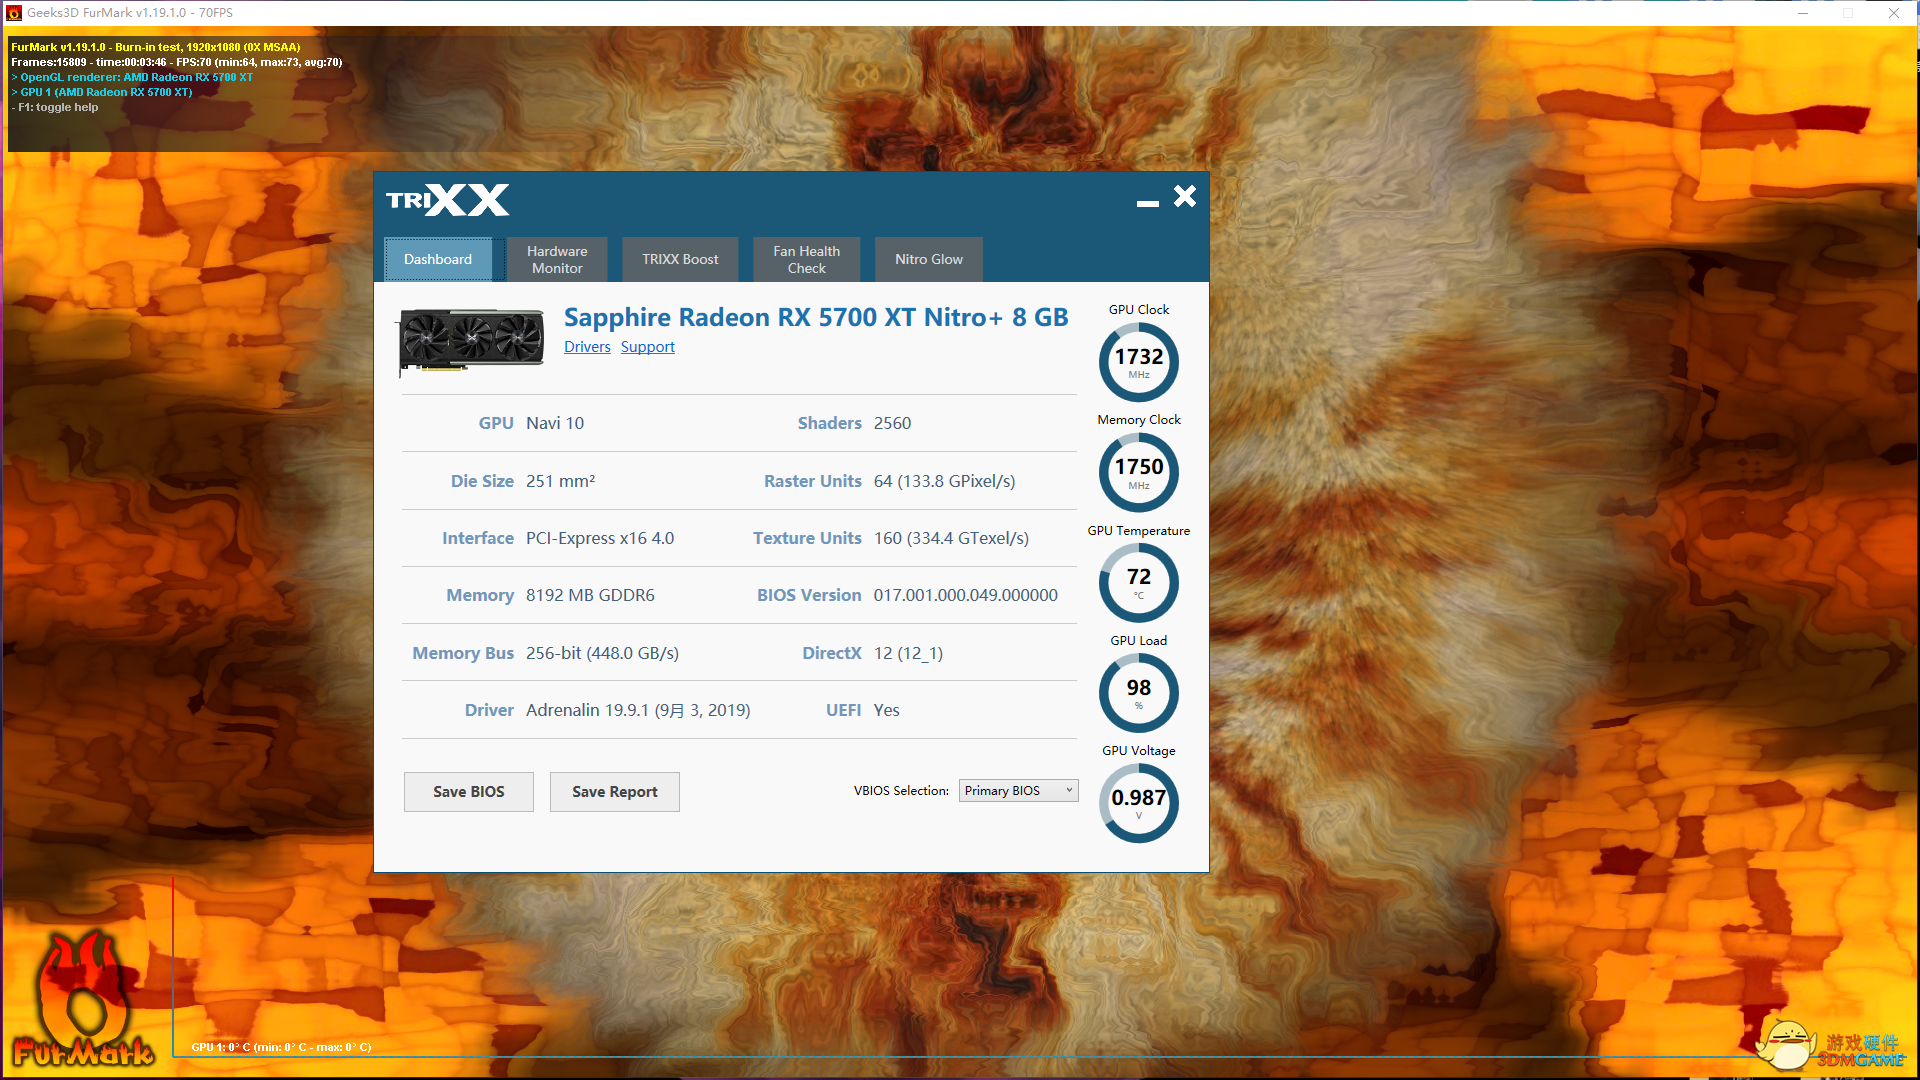The width and height of the screenshot is (1920, 1080).
Task: Click the GPU Clock gauge
Action: (1139, 362)
